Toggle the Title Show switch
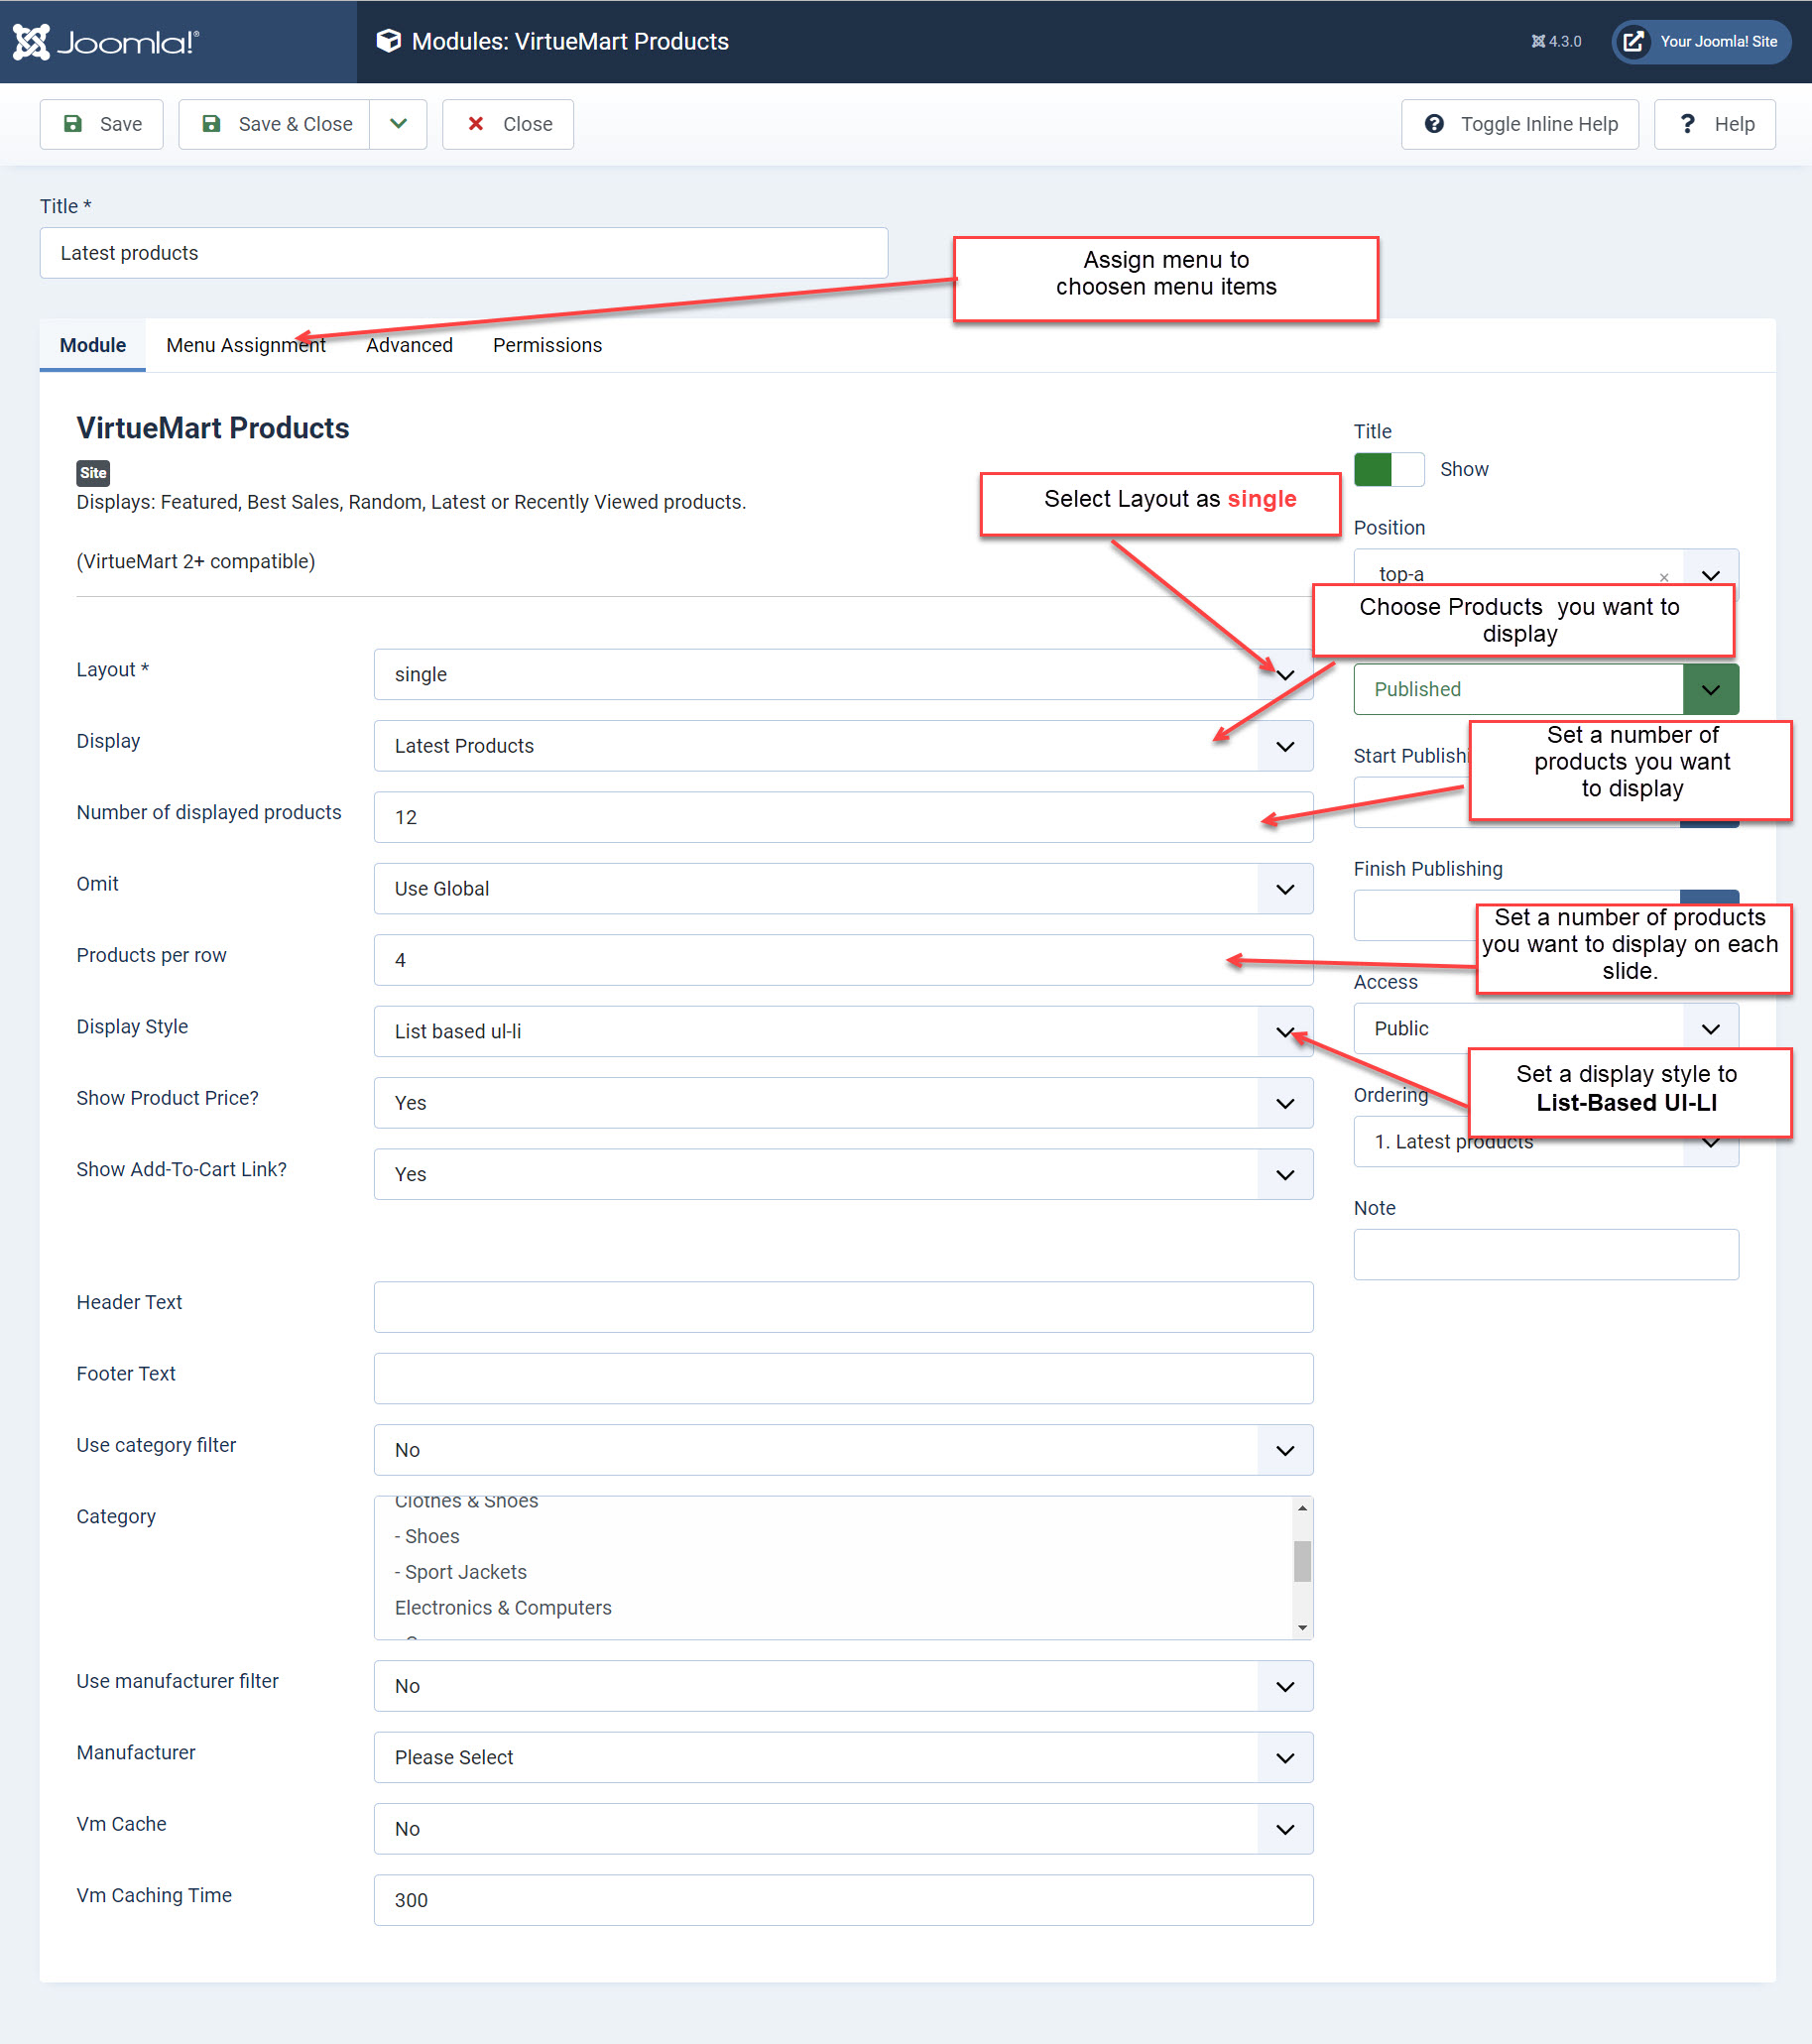1812x2044 pixels. tap(1388, 469)
